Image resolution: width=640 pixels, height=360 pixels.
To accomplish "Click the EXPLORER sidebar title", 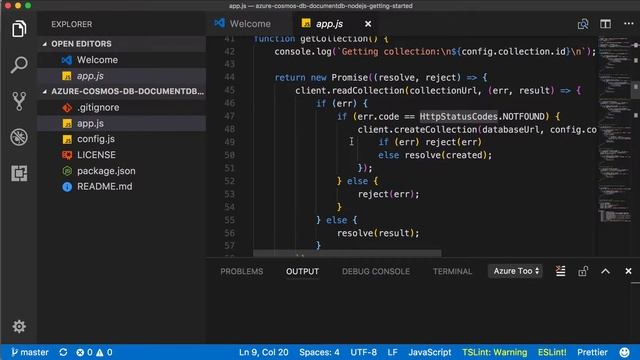I will 72,24.
